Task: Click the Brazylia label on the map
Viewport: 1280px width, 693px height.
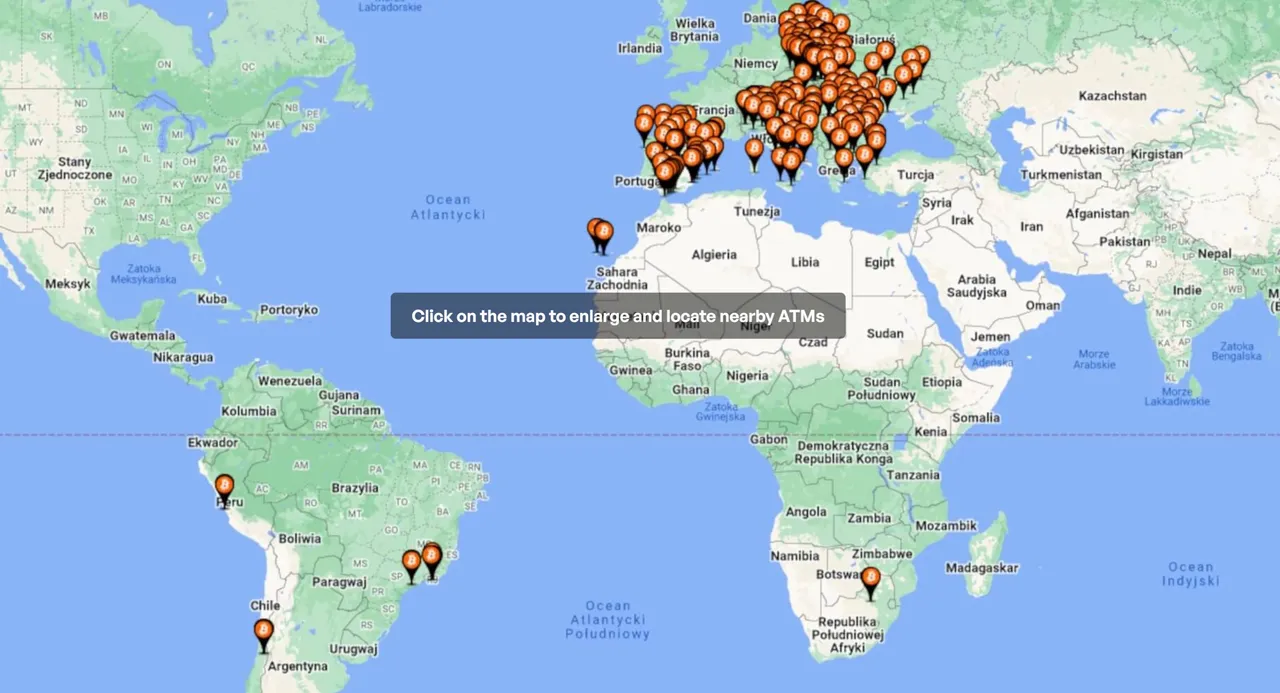Action: pos(355,488)
